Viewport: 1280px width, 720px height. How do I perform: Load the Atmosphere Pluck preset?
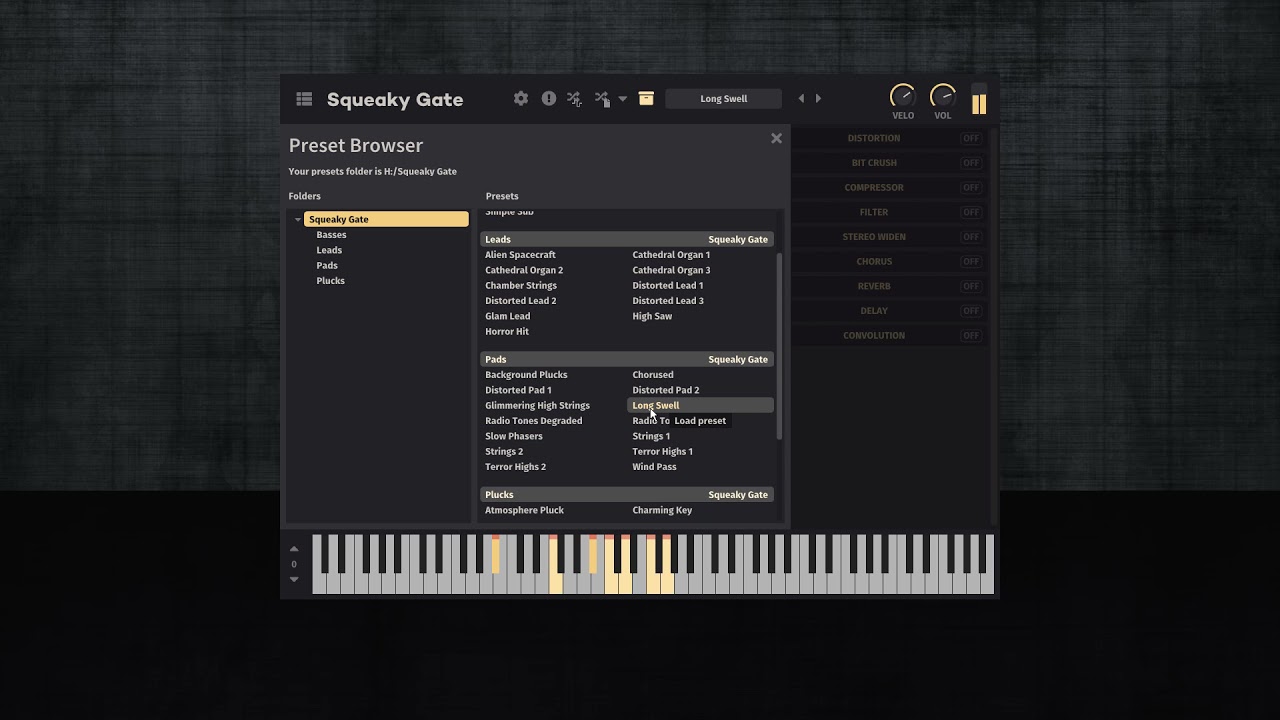tap(524, 510)
